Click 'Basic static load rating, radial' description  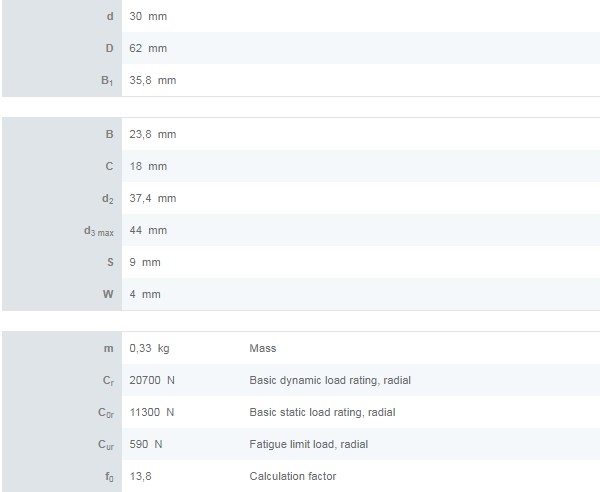323,412
